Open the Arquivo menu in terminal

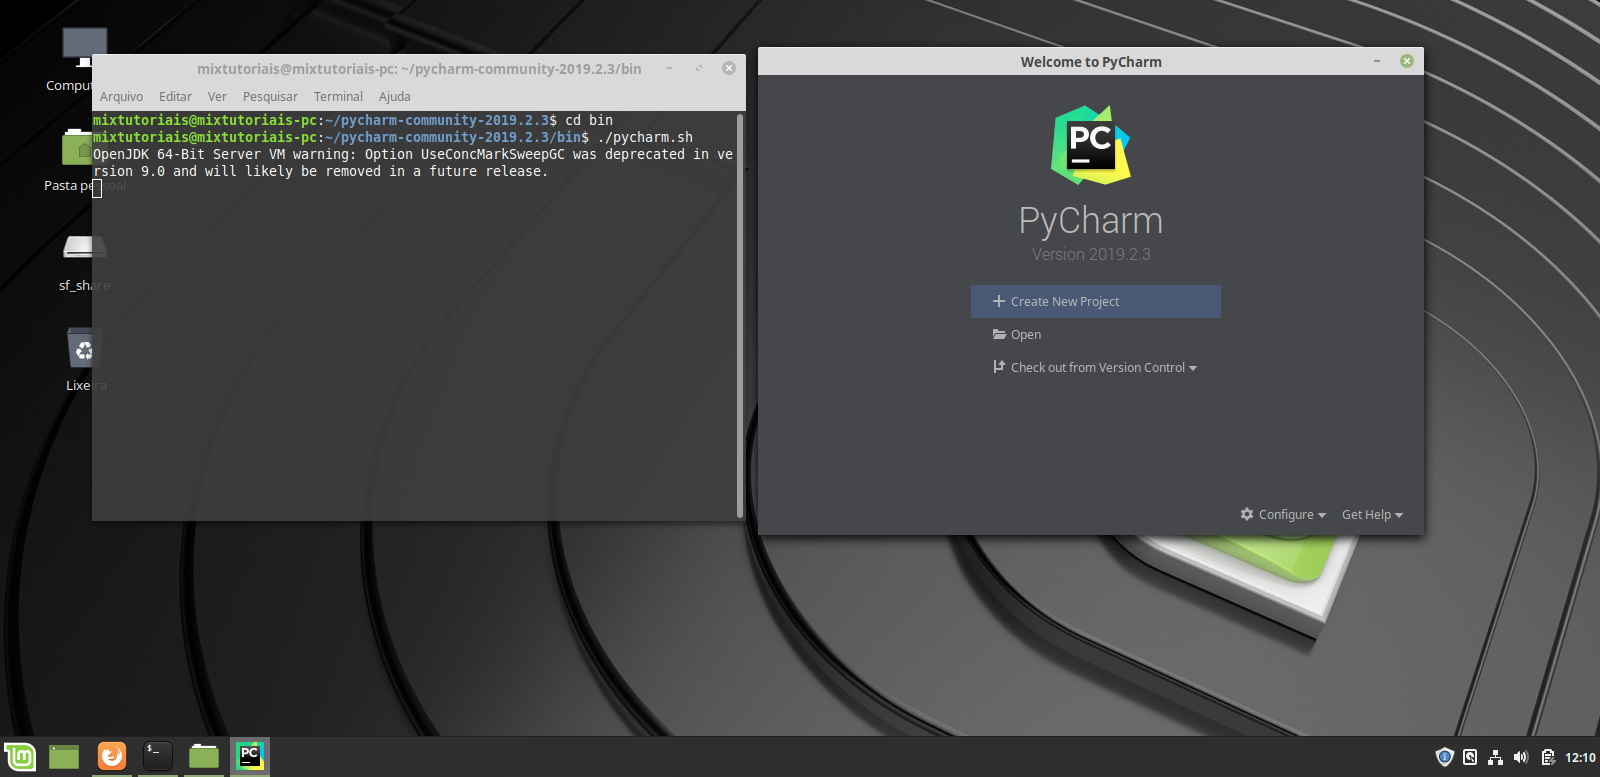(x=121, y=96)
